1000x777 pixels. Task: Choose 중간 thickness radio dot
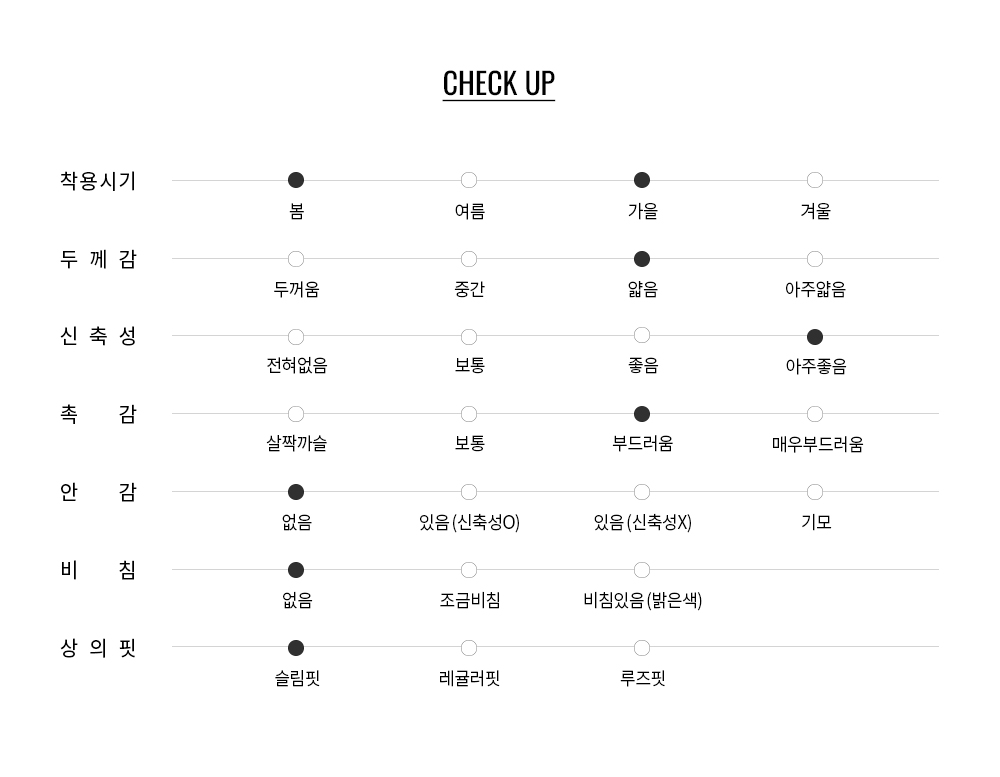tap(469, 259)
